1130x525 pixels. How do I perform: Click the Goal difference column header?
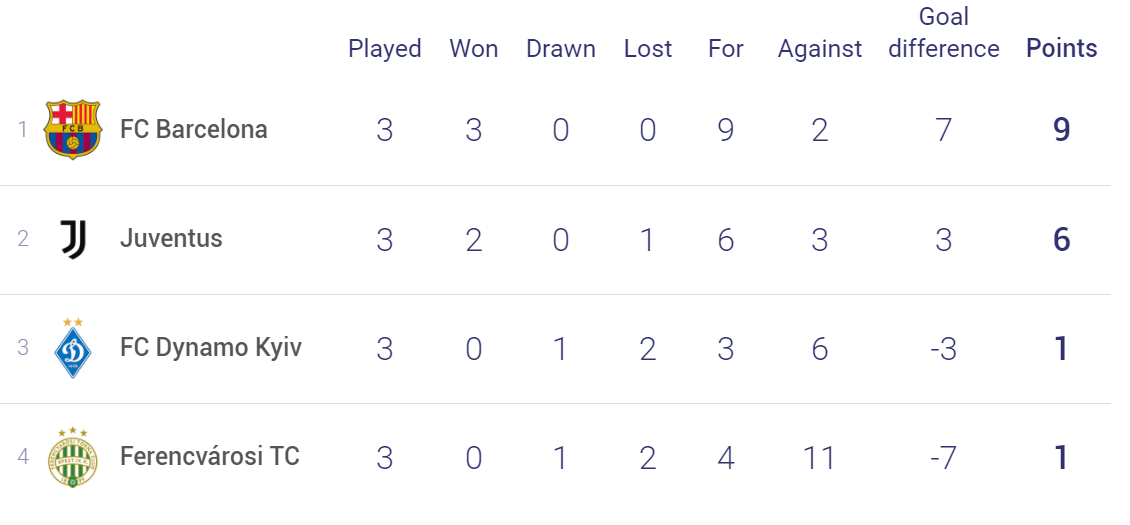tap(944, 32)
